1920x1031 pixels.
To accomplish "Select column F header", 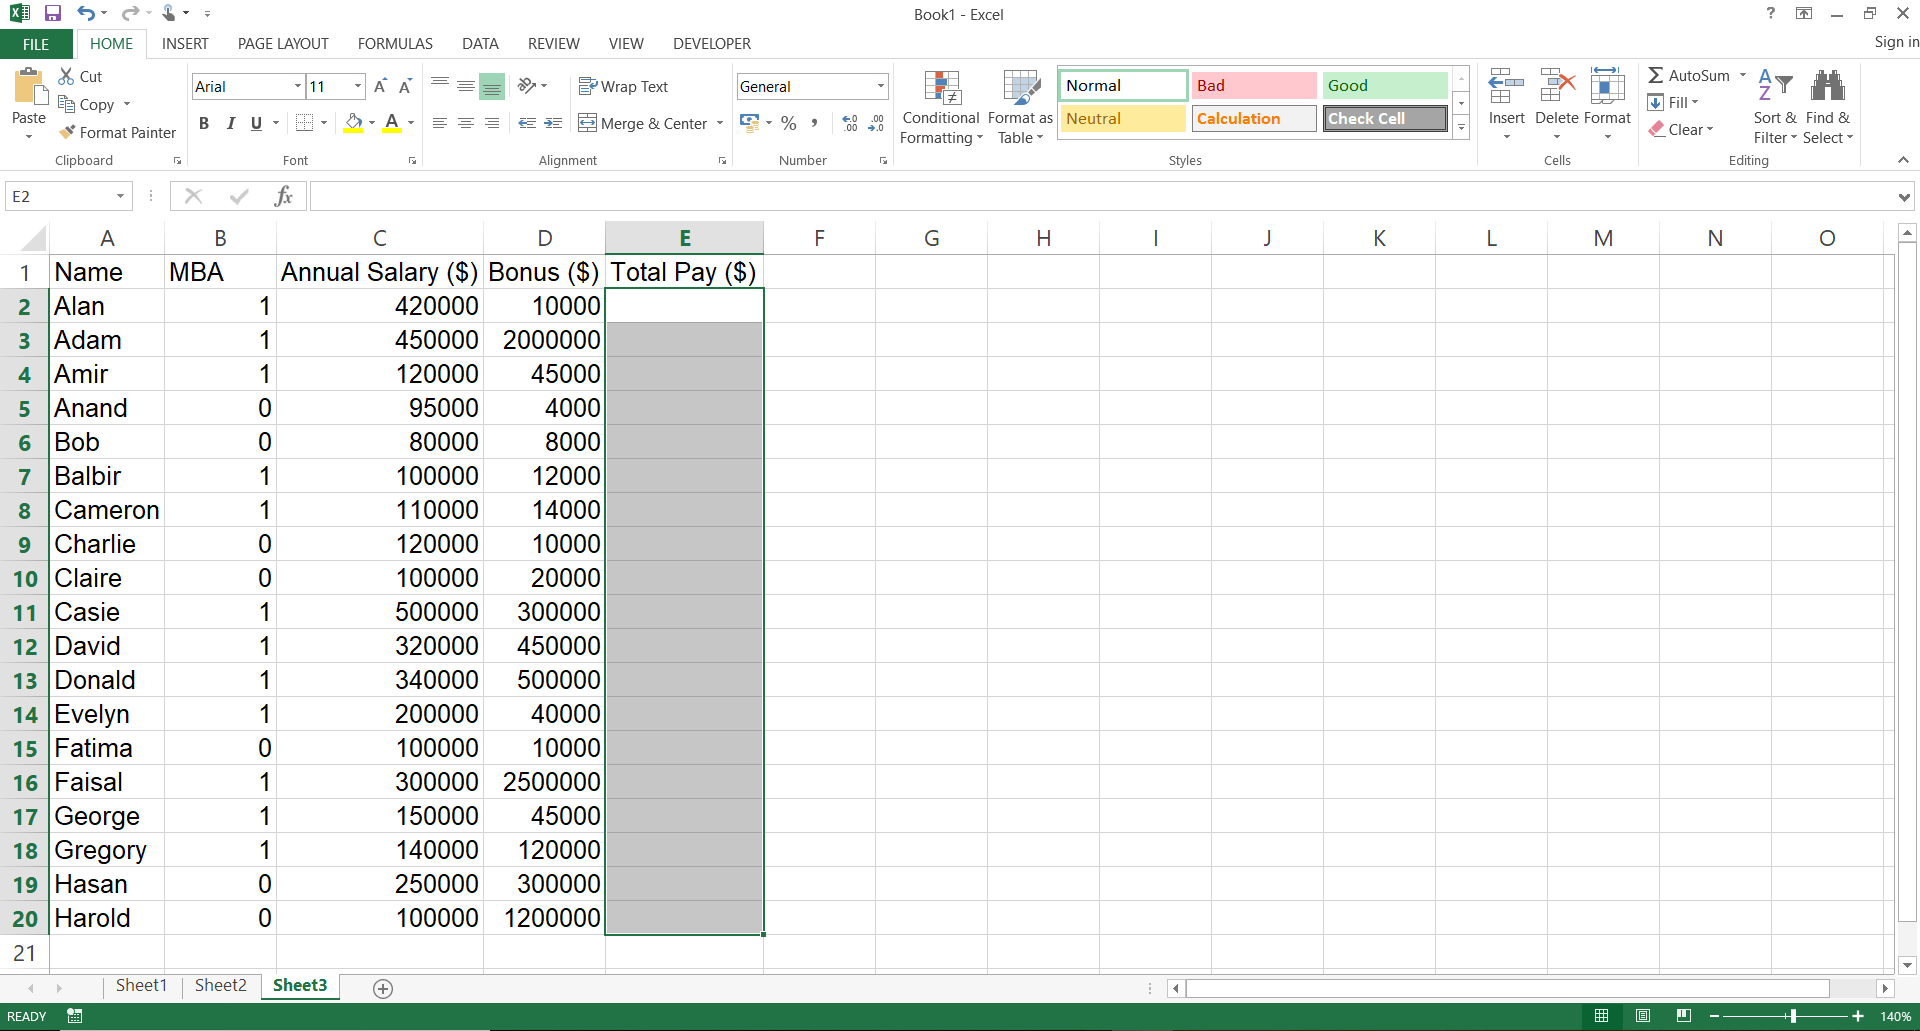I will coord(819,238).
